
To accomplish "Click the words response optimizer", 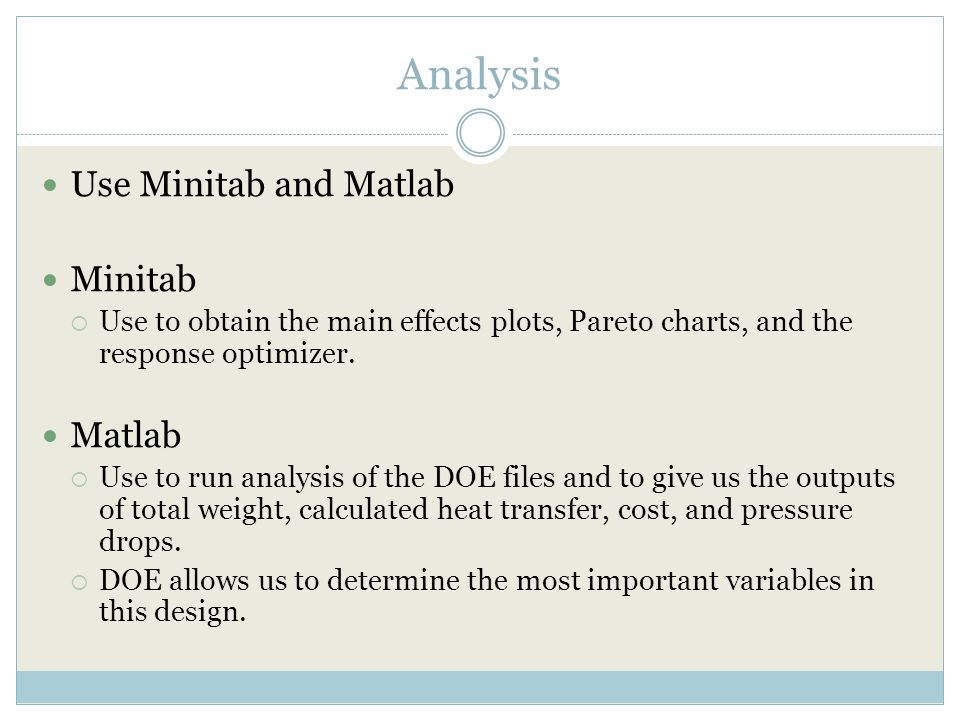I will point(226,353).
